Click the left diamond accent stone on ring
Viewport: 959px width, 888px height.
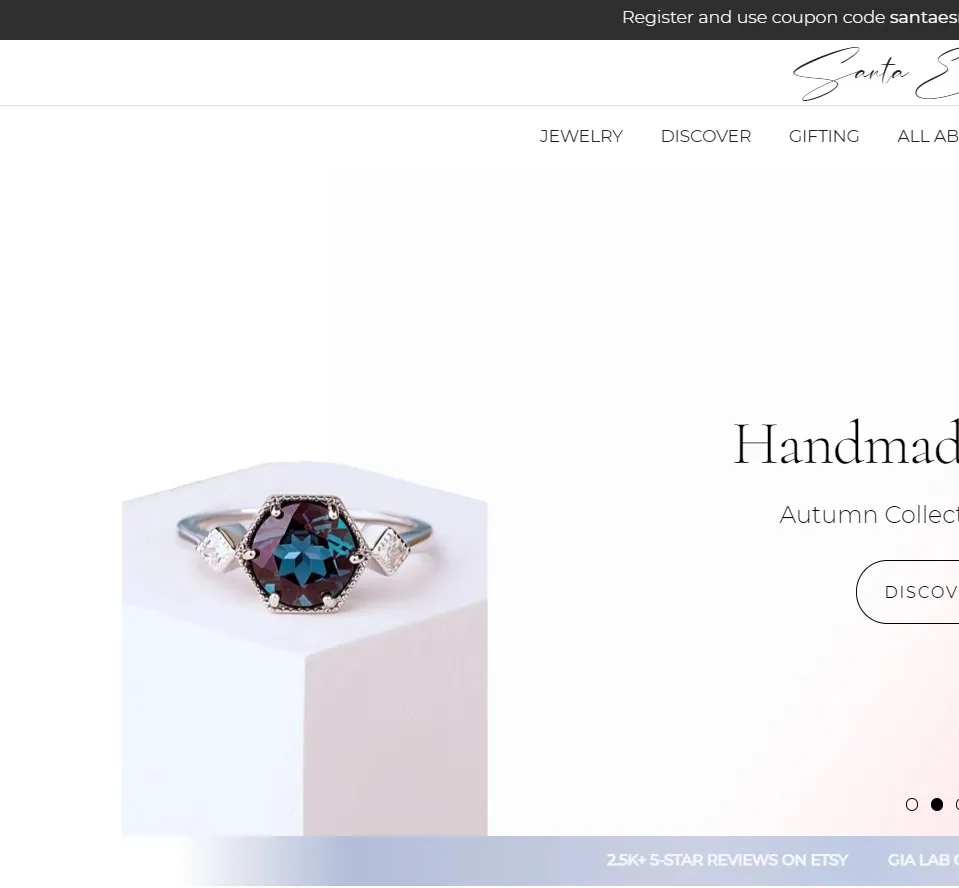tap(217, 550)
